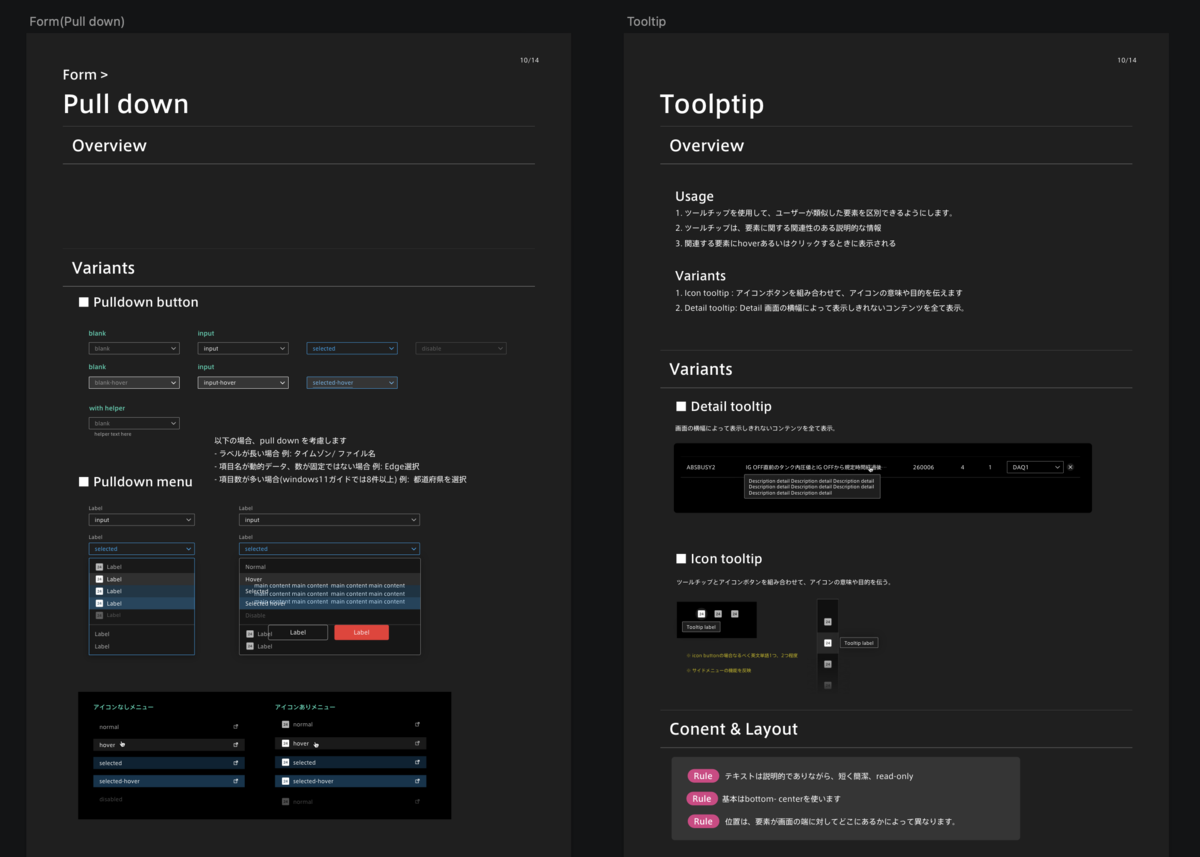Click the red 'Label' button
Viewport: 1200px width, 857px height.
tap(361, 632)
